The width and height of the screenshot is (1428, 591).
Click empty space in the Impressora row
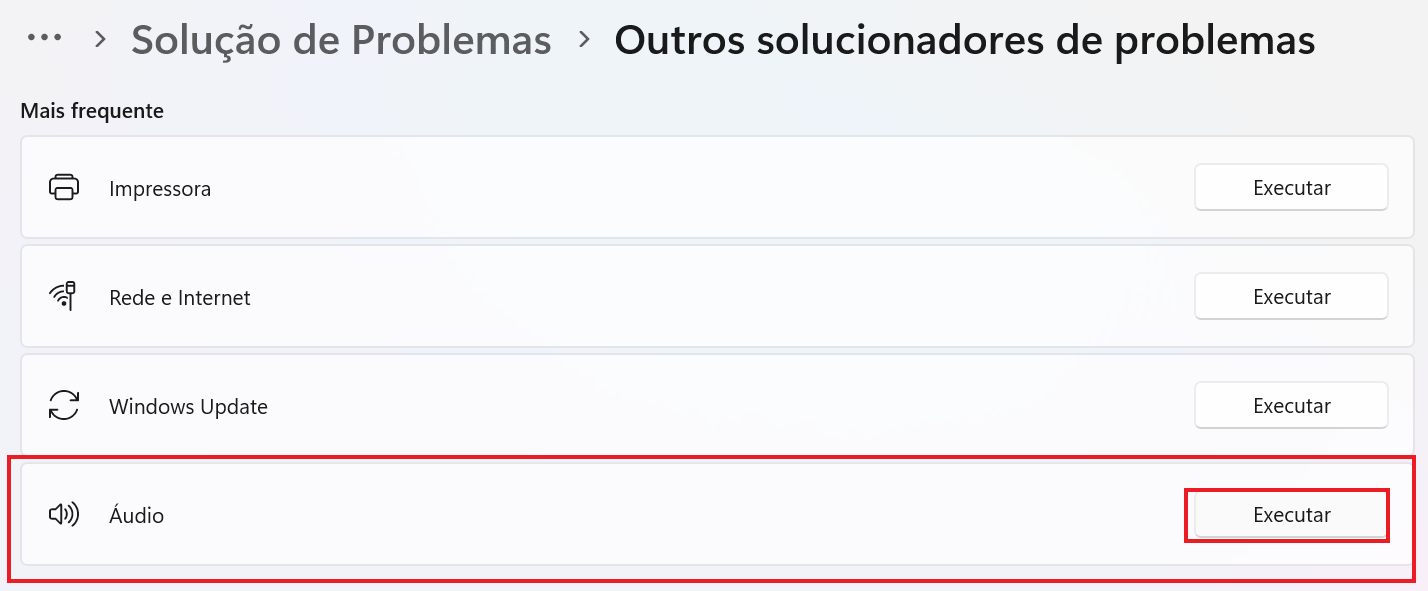[x=700, y=188]
